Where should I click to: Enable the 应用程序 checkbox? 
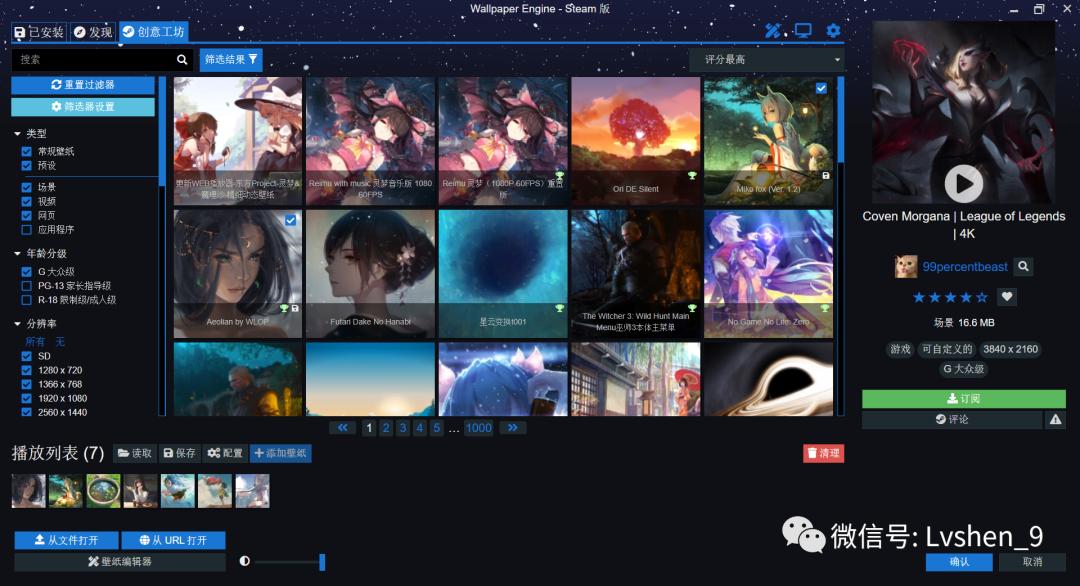coord(26,230)
